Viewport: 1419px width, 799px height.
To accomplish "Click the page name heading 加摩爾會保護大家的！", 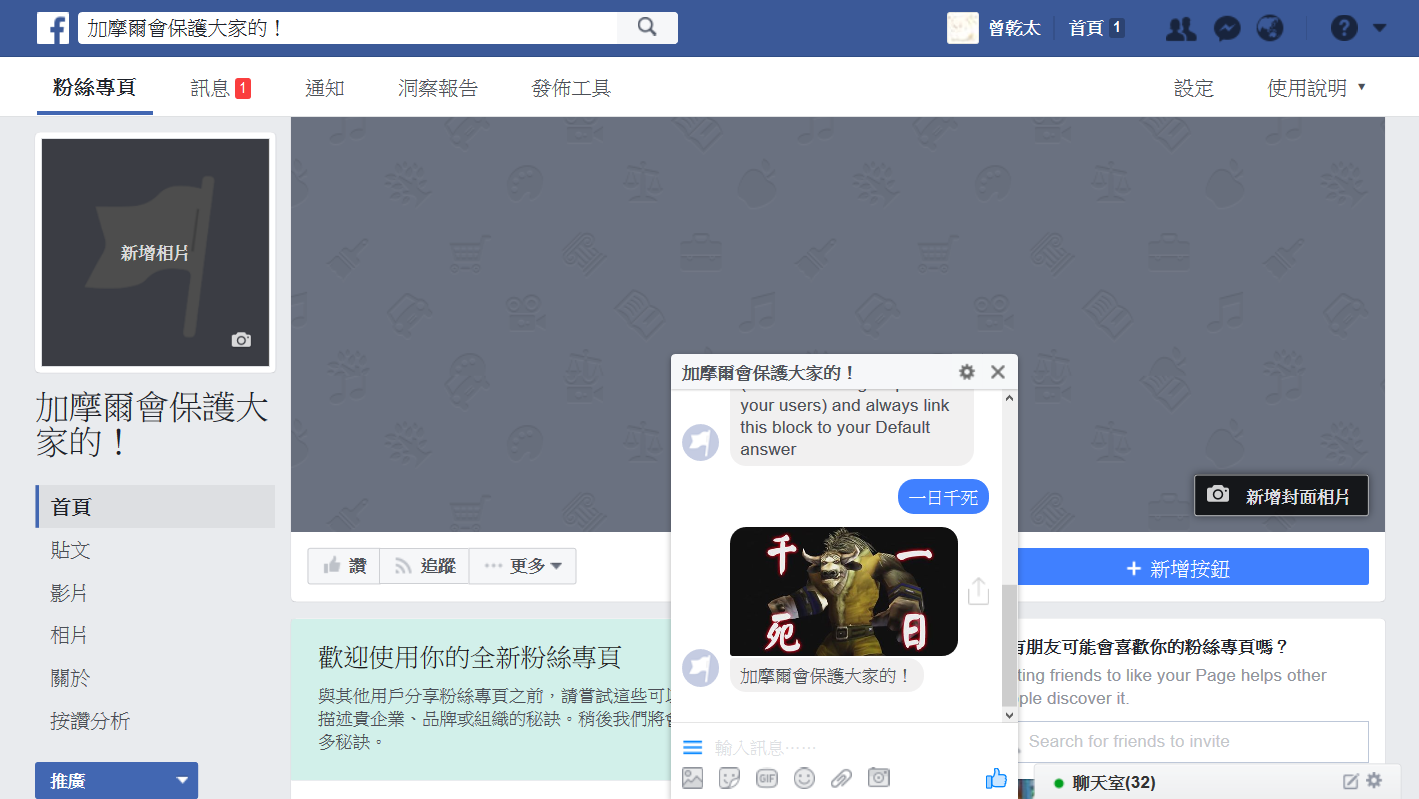I will click(x=152, y=423).
